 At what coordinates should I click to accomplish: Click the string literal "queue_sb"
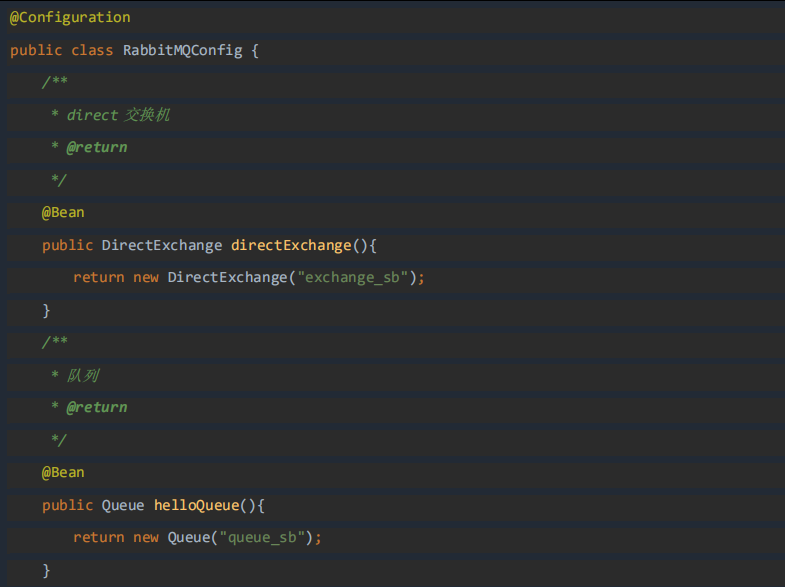(x=262, y=537)
